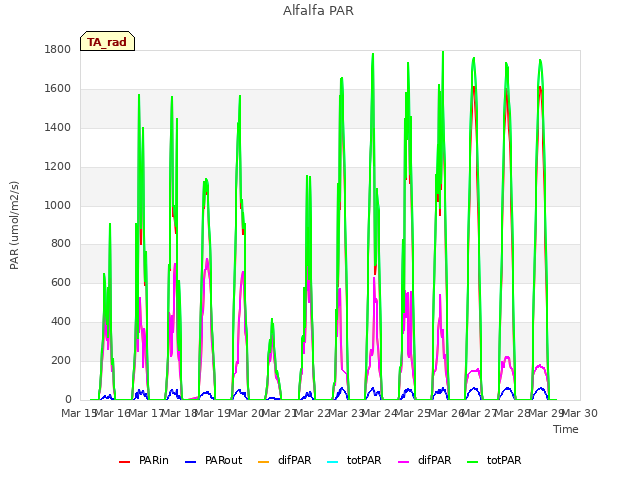The image size is (640, 480).
Task: Click the blue PARout legend swatch
Action: point(191,462)
